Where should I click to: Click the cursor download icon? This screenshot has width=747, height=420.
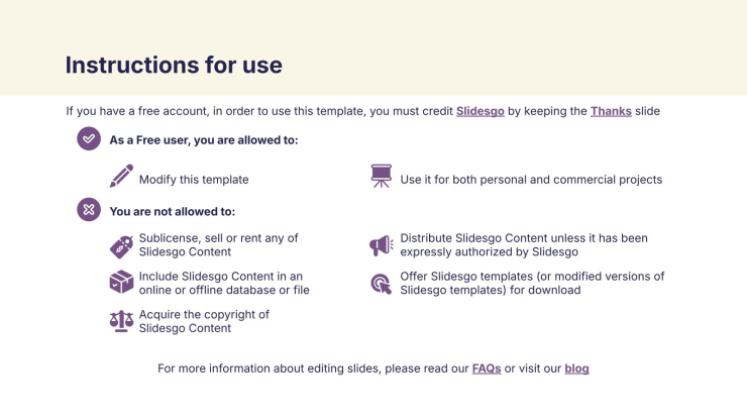pyautogui.click(x=381, y=284)
